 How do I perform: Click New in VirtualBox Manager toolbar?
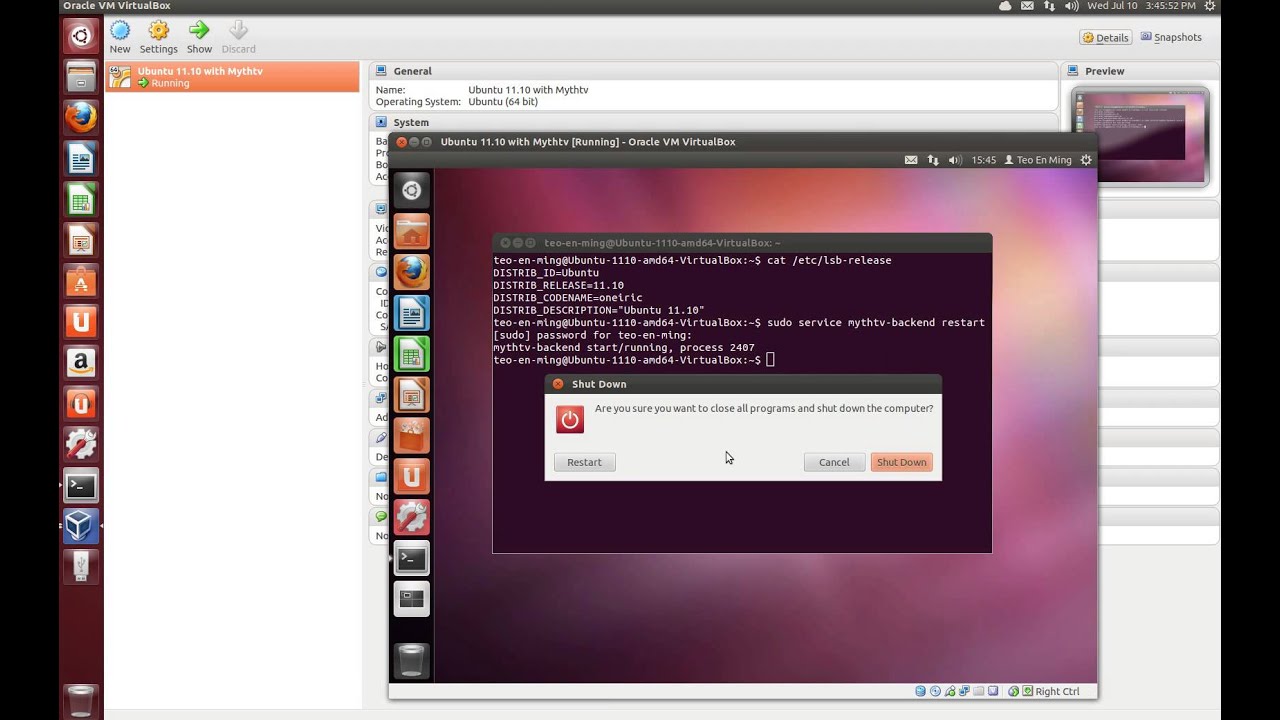pyautogui.click(x=120, y=37)
